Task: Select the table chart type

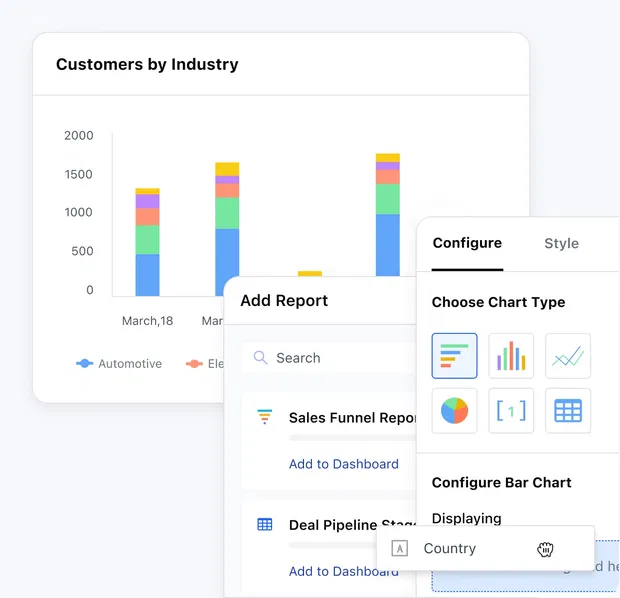Action: [x=568, y=411]
